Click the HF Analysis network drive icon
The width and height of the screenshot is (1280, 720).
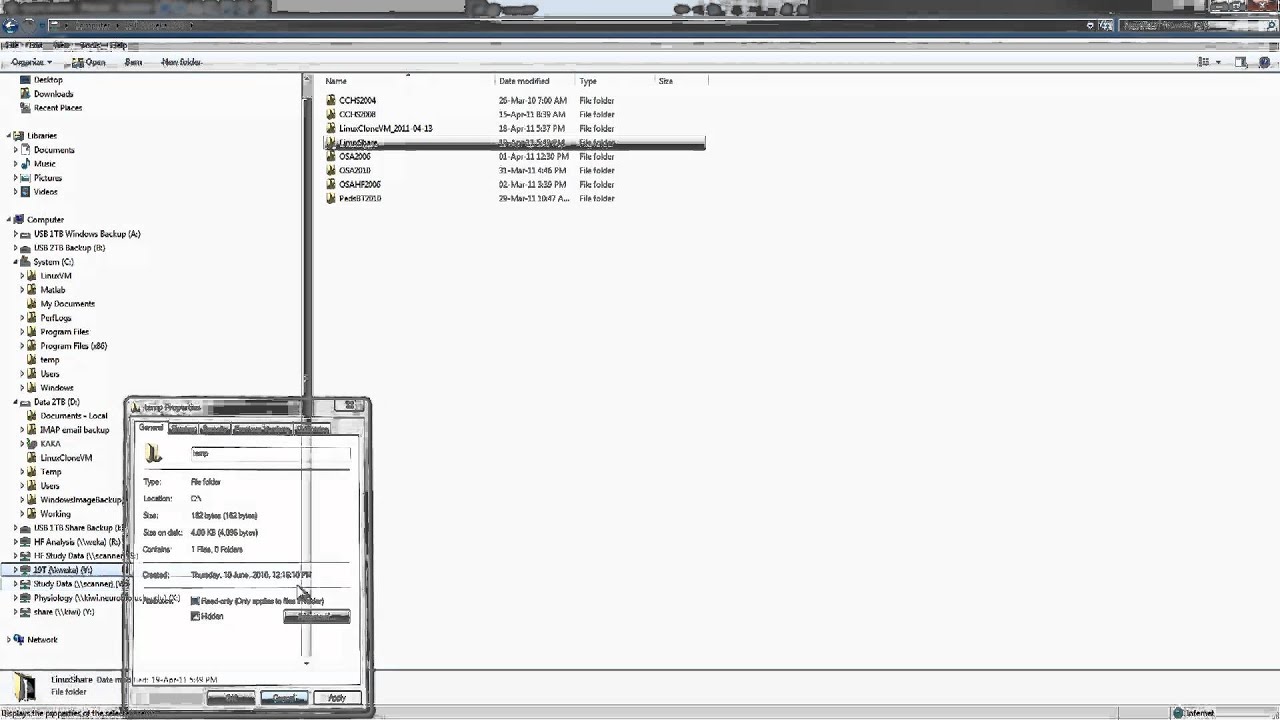[x=25, y=542]
